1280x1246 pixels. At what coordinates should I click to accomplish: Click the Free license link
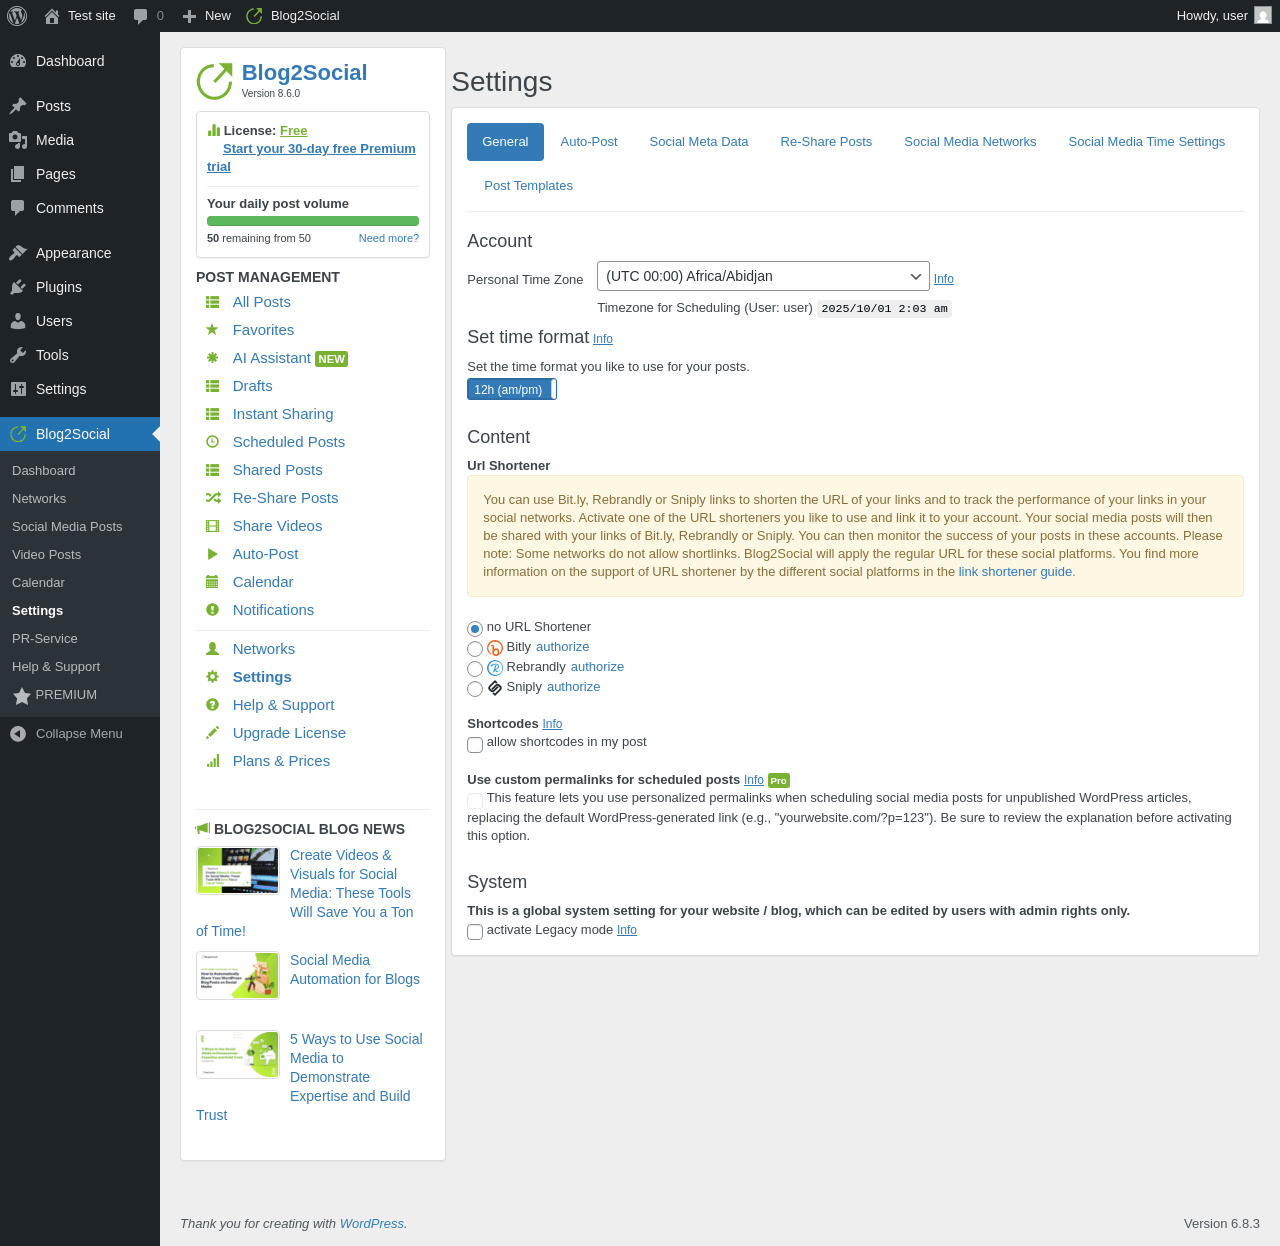point(294,131)
